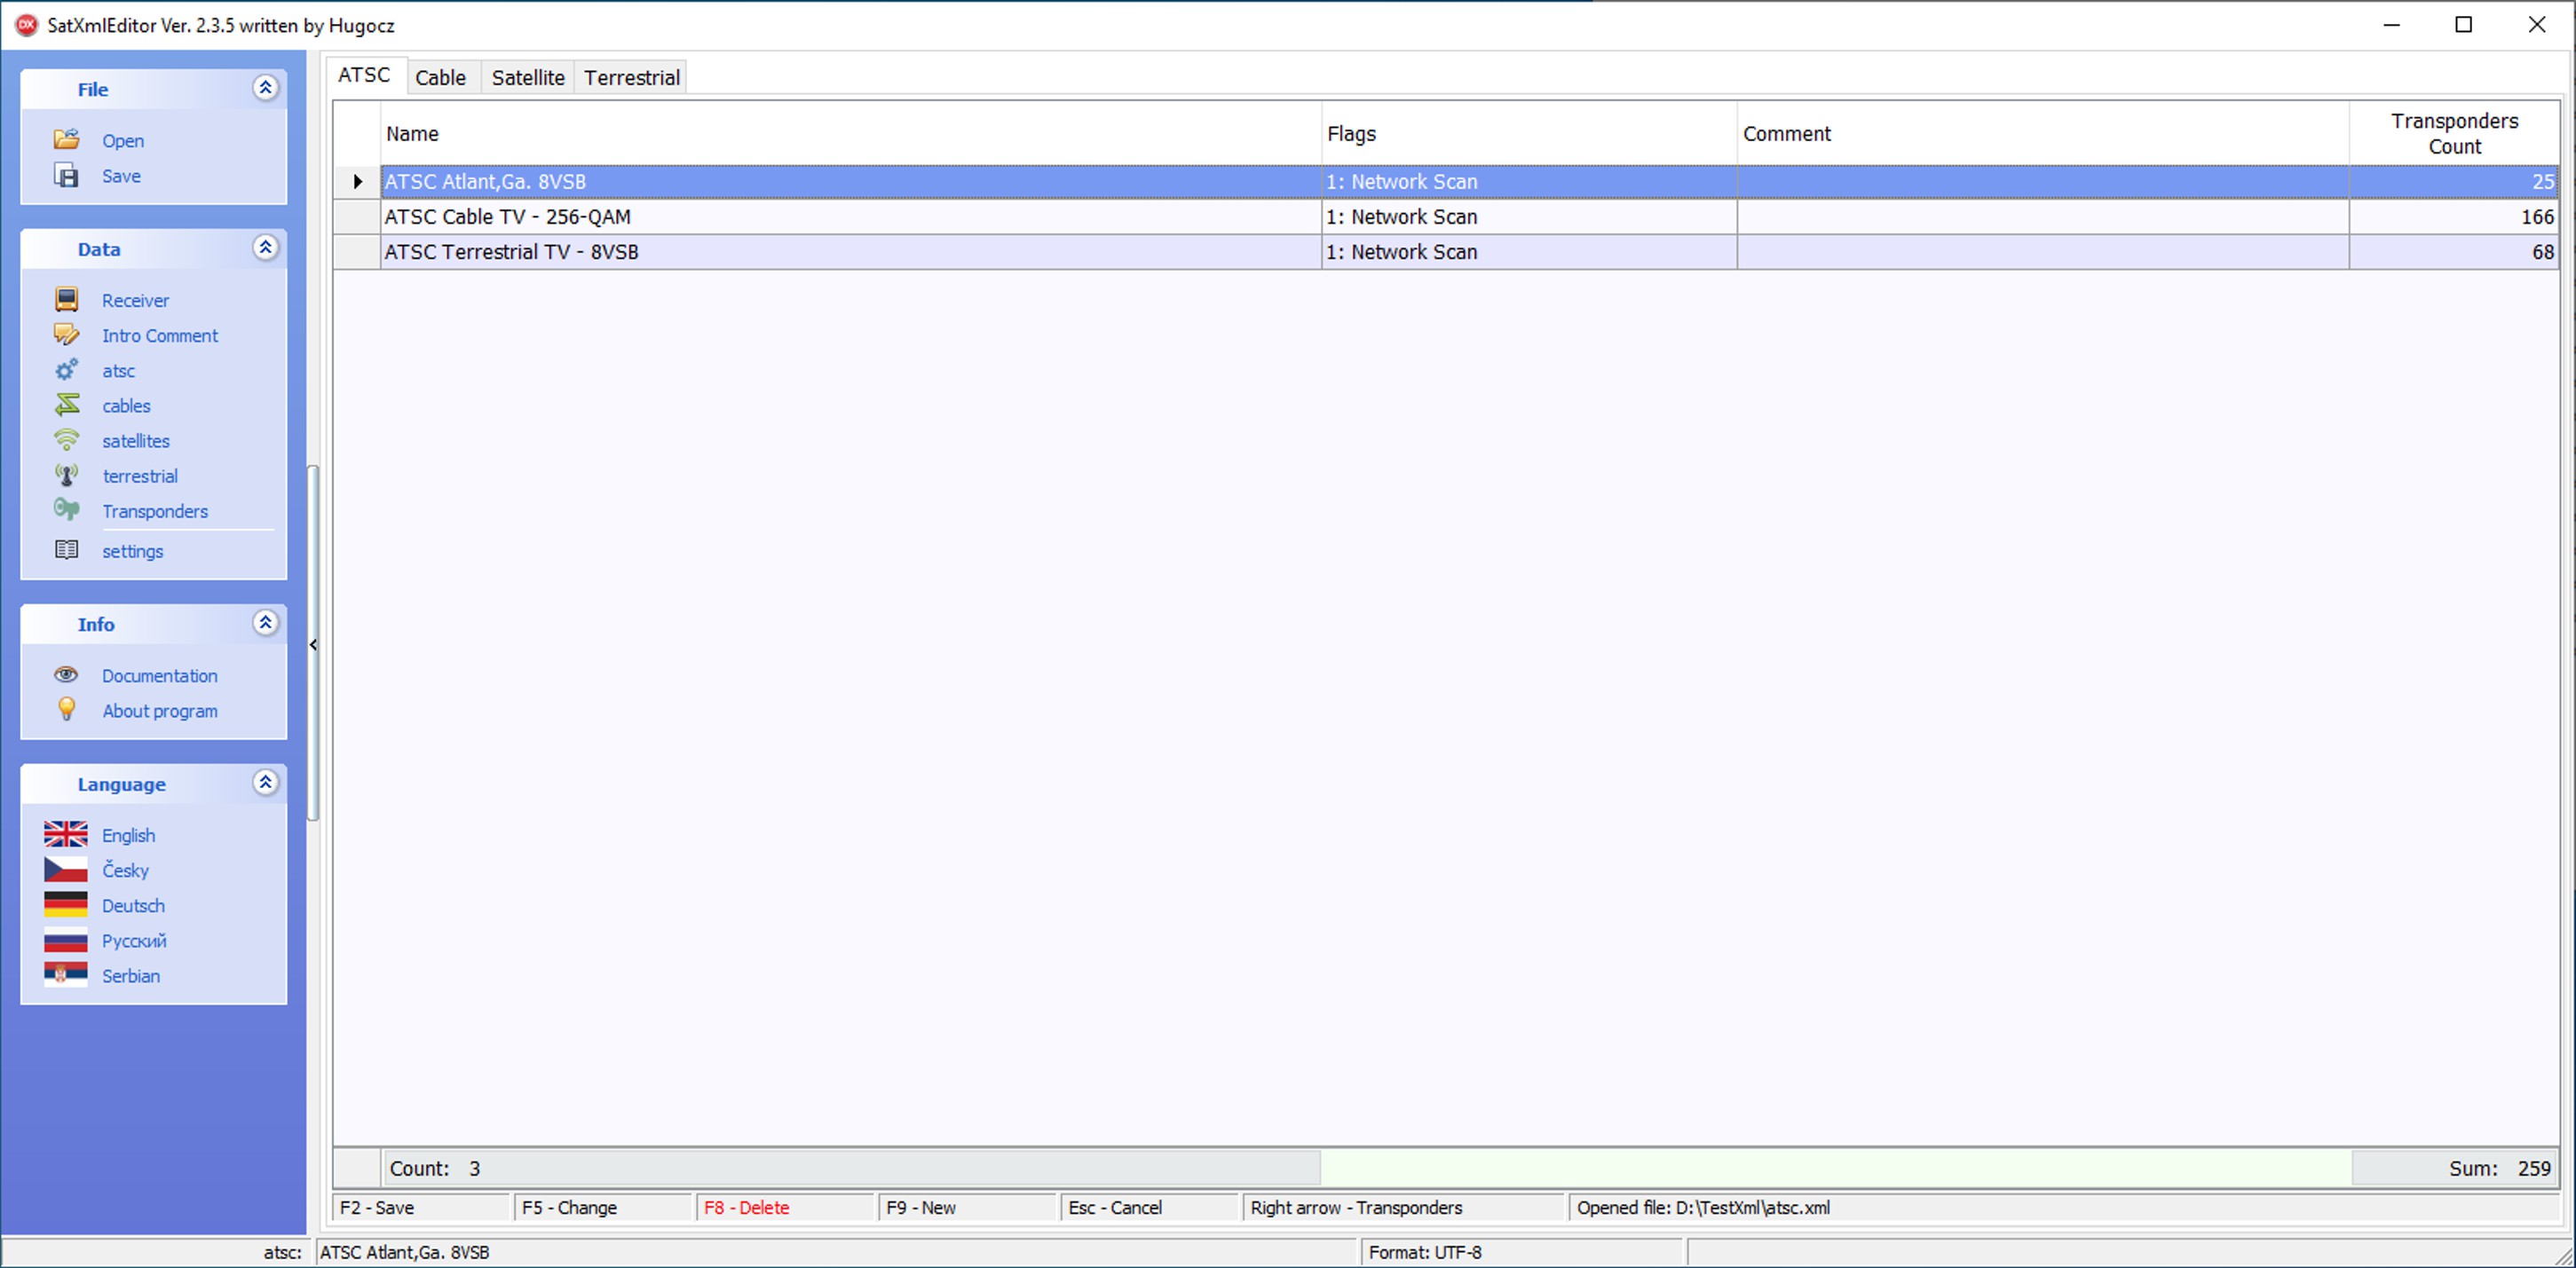Image resolution: width=2576 pixels, height=1268 pixels.
Task: Open the settings link
Action: pos(132,551)
